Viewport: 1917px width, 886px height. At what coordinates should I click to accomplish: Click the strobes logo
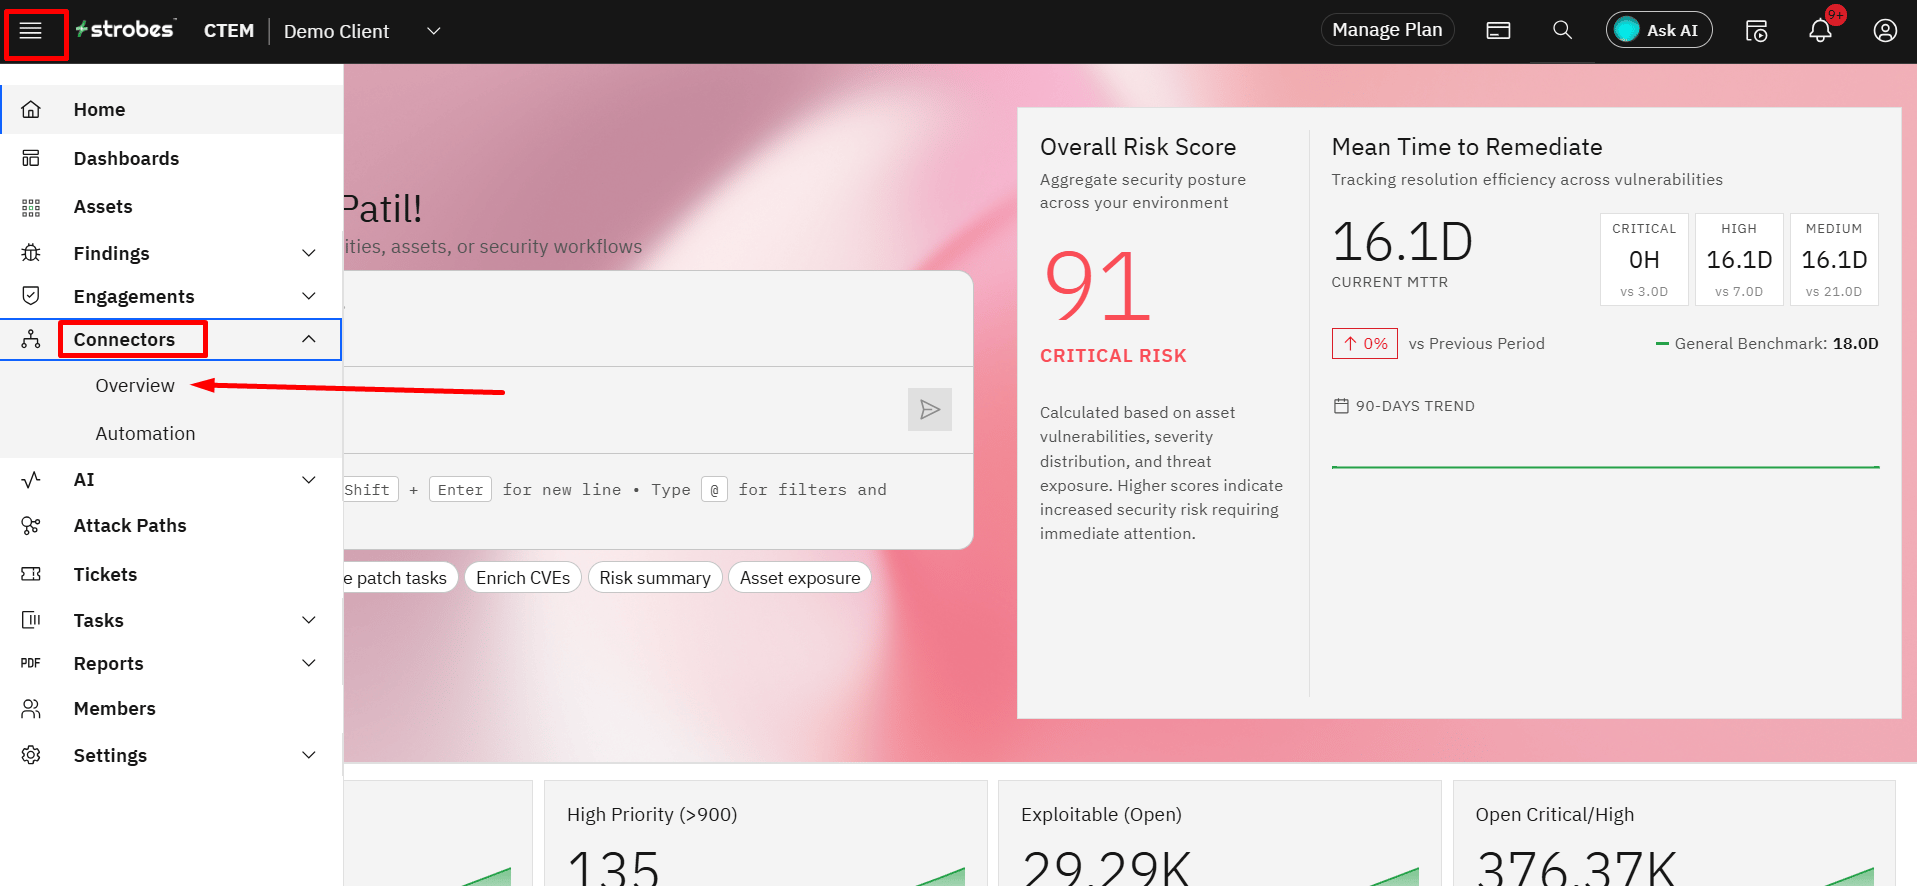coord(126,30)
